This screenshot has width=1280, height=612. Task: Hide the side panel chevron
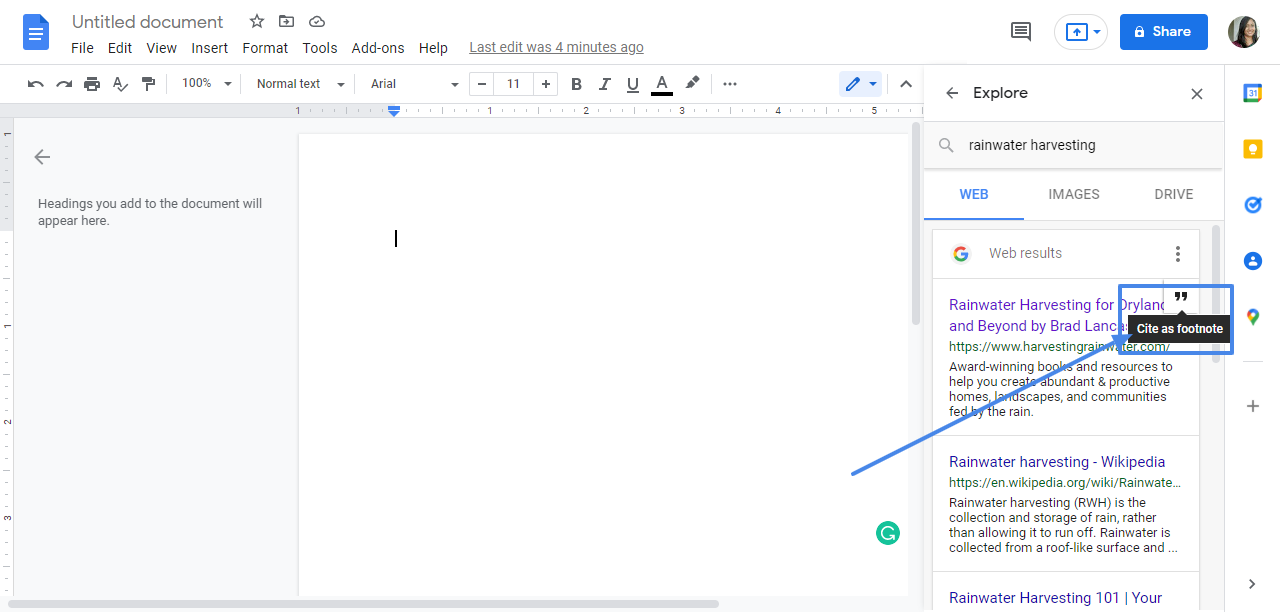point(1252,584)
